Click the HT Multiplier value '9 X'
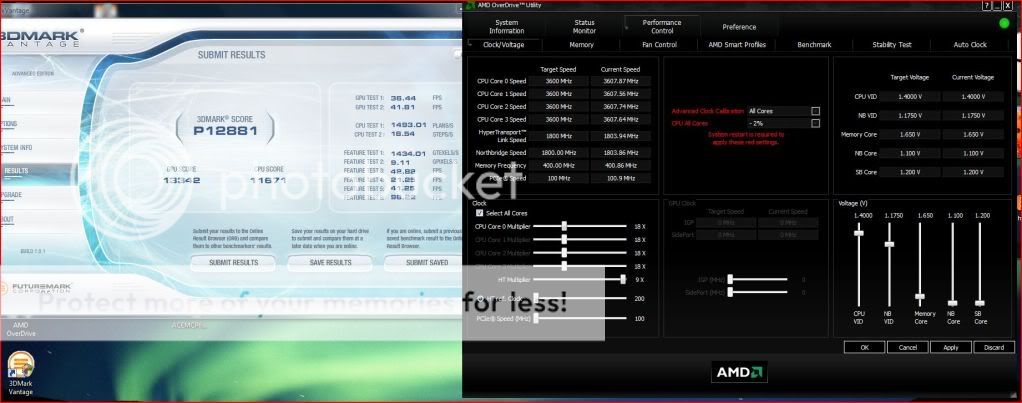 point(639,280)
